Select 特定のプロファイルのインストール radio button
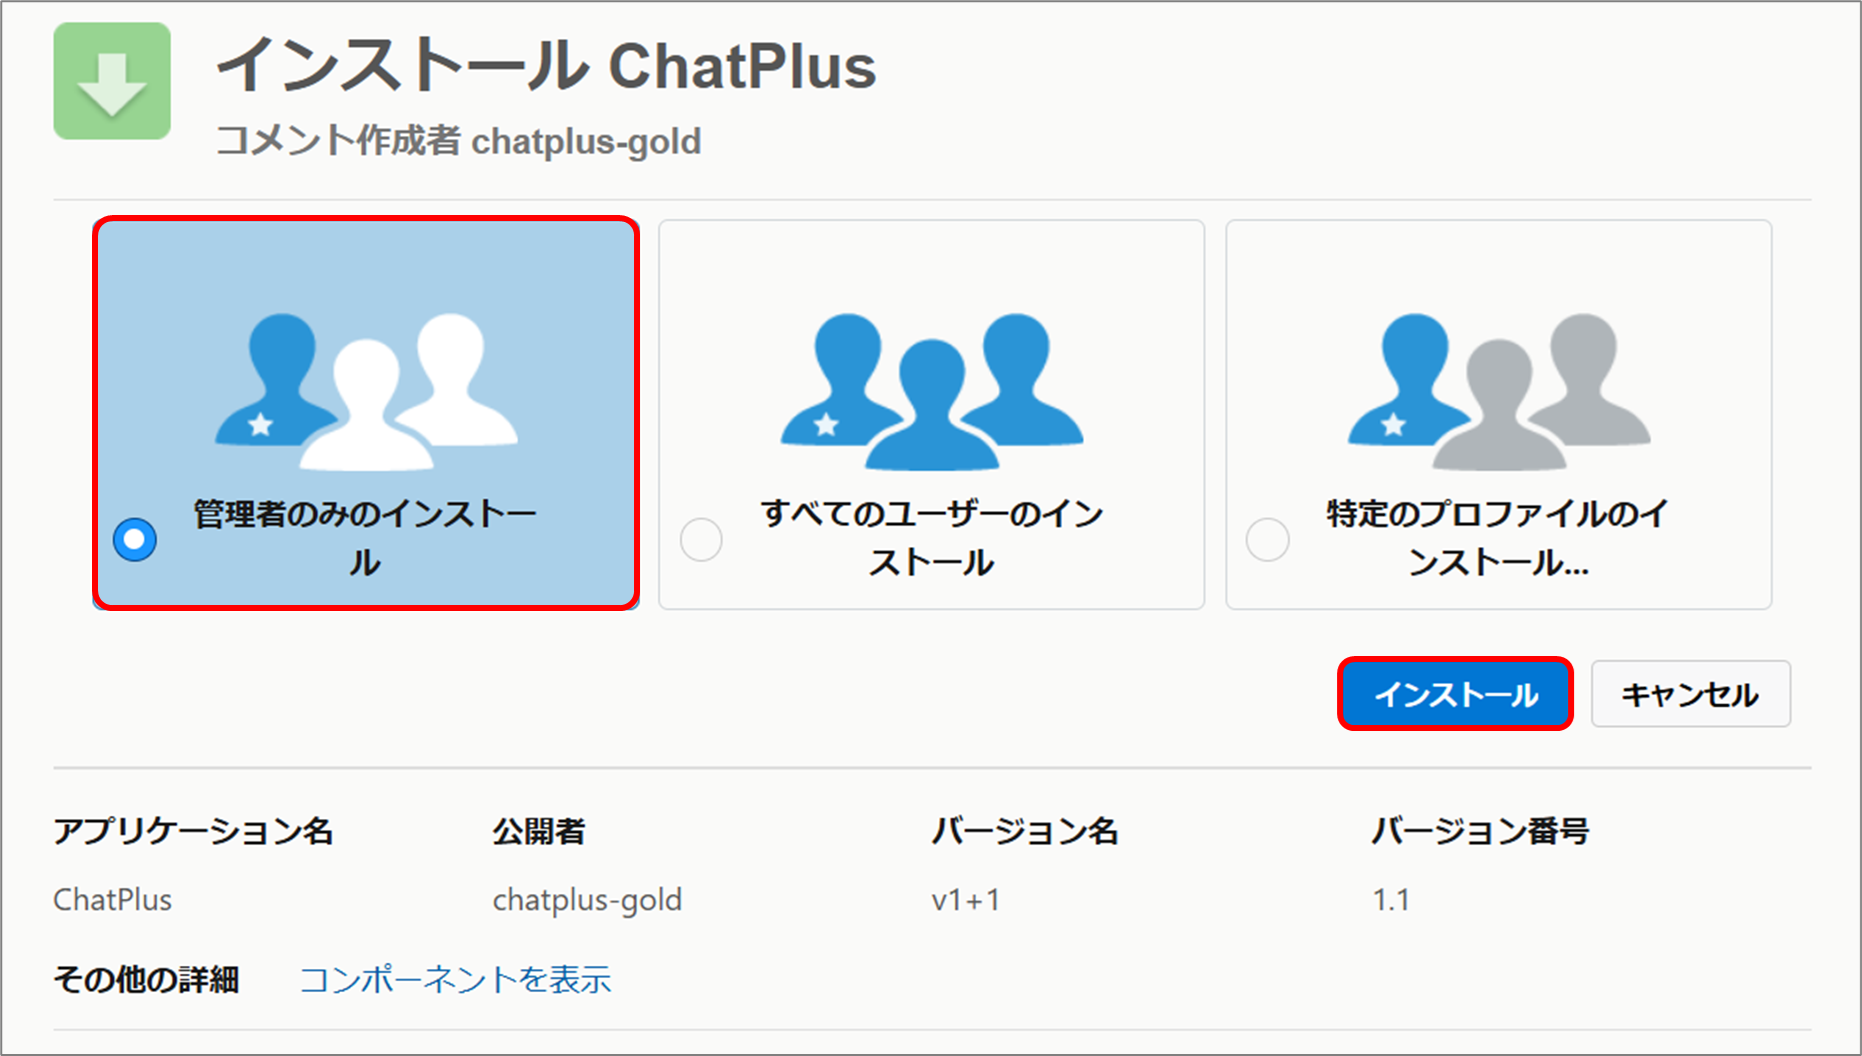 coord(1268,539)
